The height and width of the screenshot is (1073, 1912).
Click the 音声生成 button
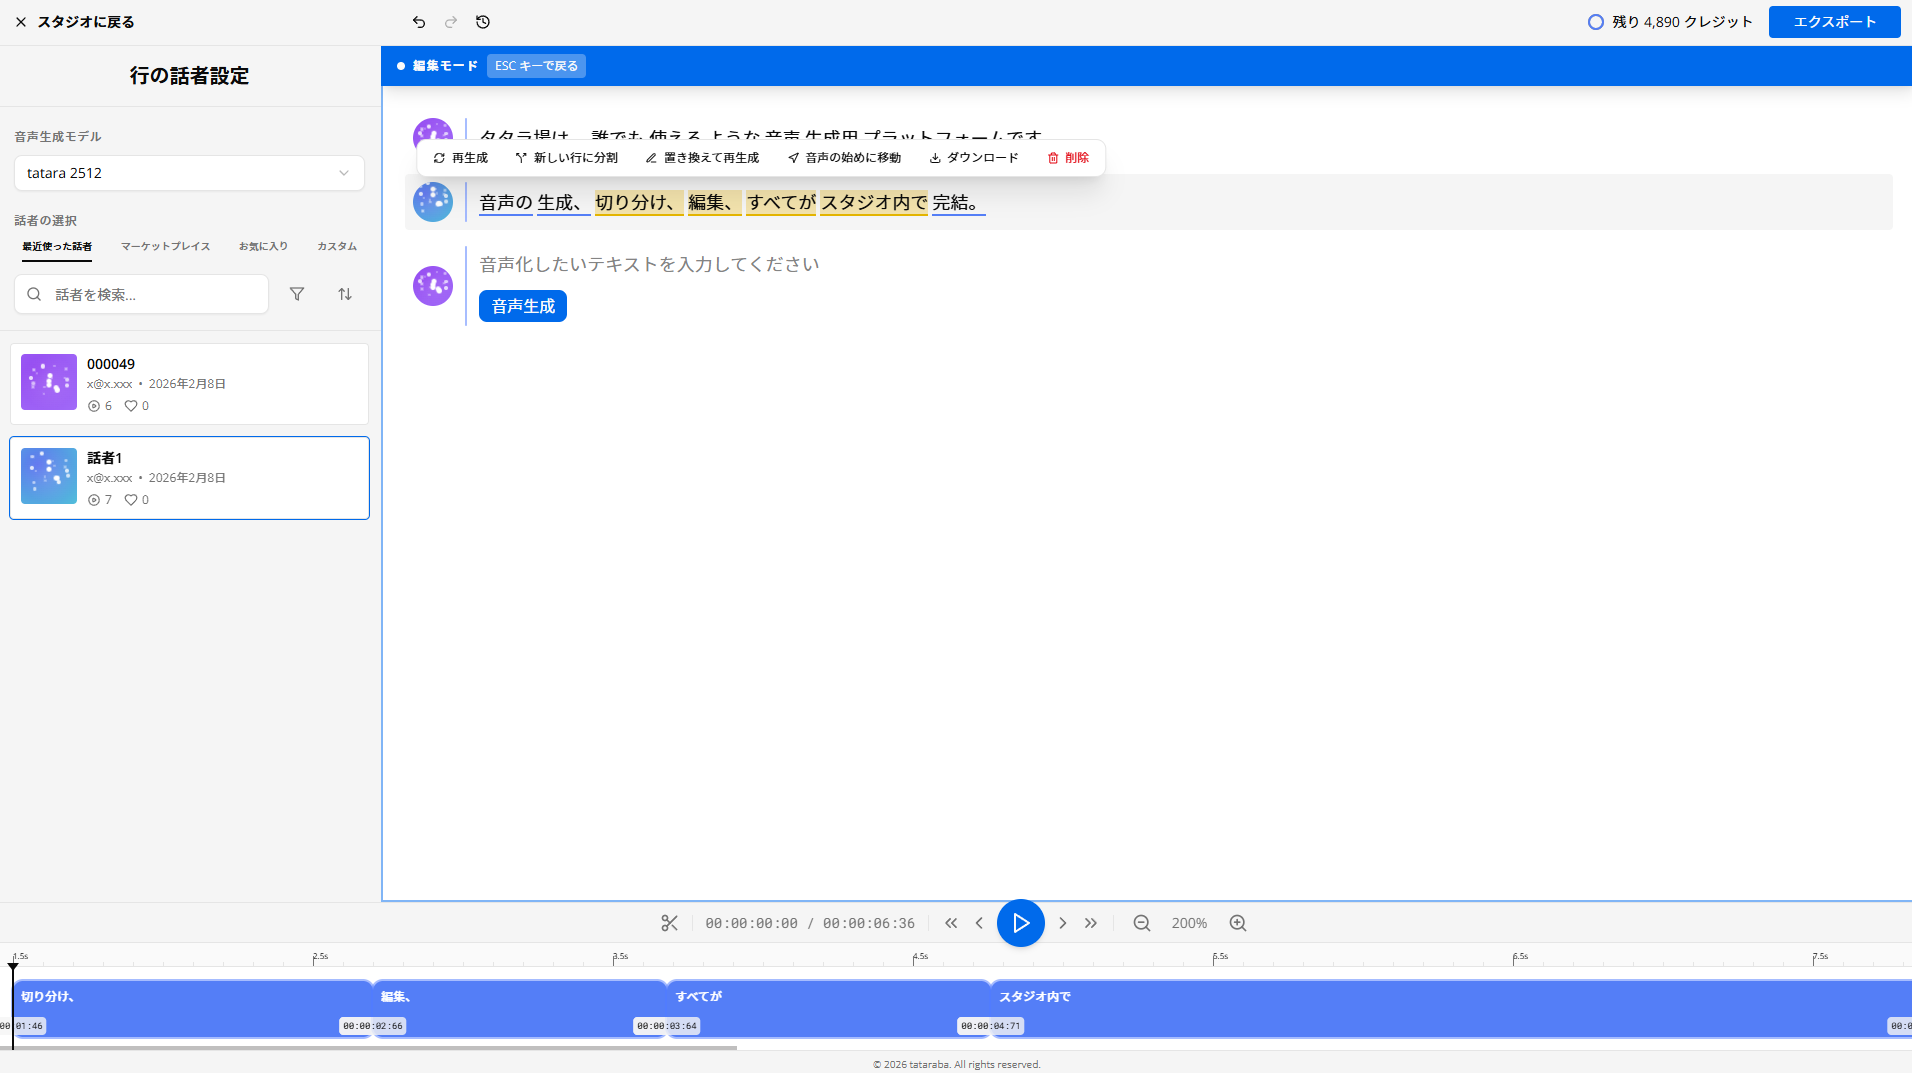point(523,306)
